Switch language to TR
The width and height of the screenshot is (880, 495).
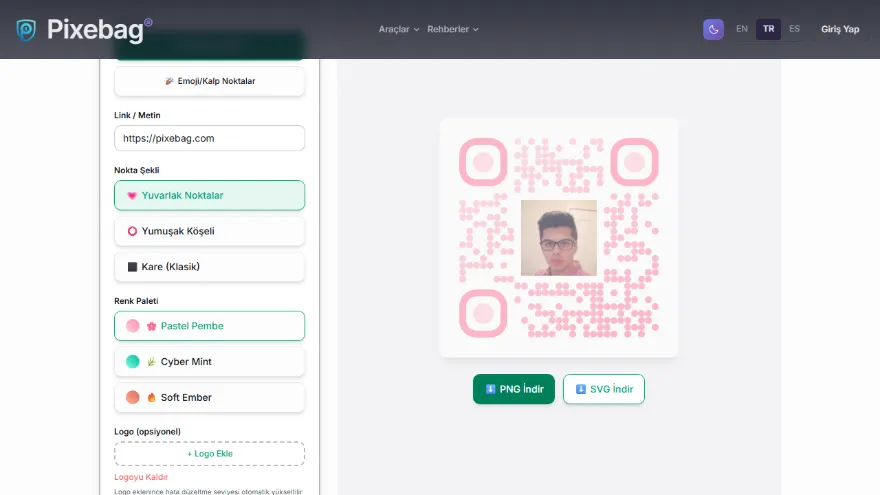tap(768, 29)
